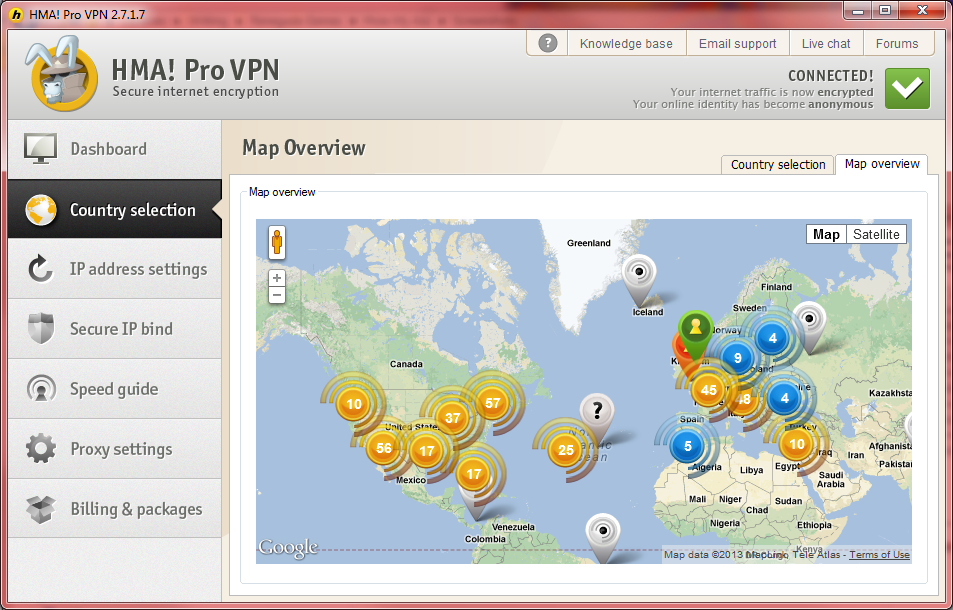This screenshot has width=953, height=610.
Task: Select the blue 5-server cluster over Spain
Action: click(687, 446)
